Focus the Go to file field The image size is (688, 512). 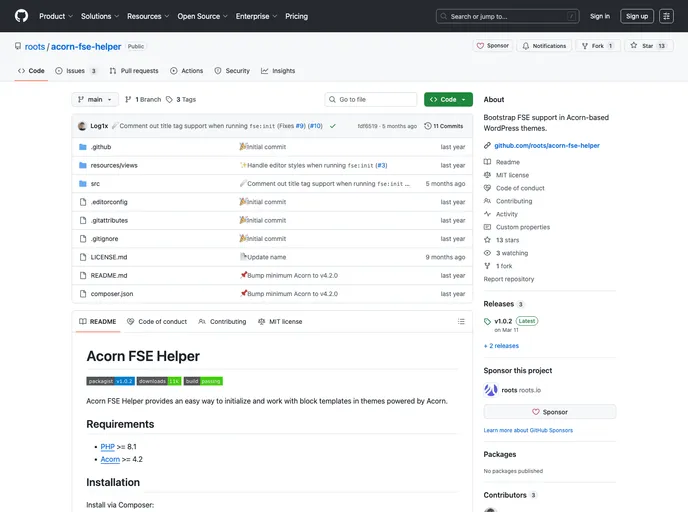tap(371, 100)
